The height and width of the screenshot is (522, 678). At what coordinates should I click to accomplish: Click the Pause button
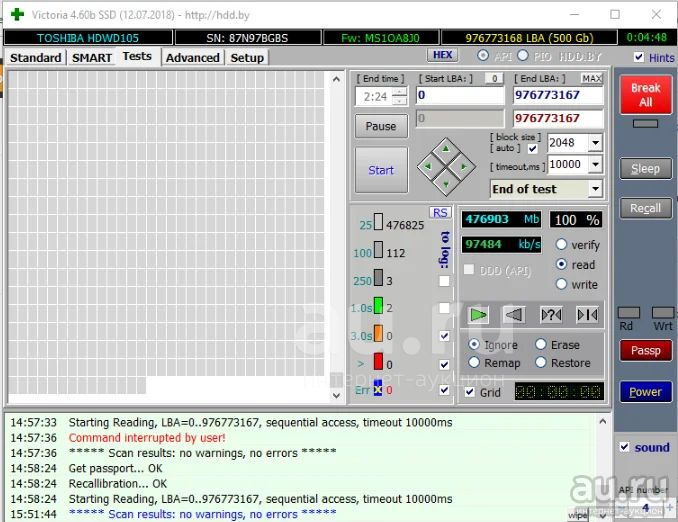pyautogui.click(x=381, y=126)
